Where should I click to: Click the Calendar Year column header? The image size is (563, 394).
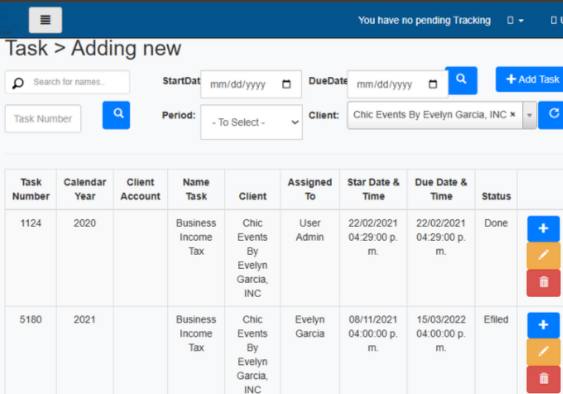(x=85, y=189)
